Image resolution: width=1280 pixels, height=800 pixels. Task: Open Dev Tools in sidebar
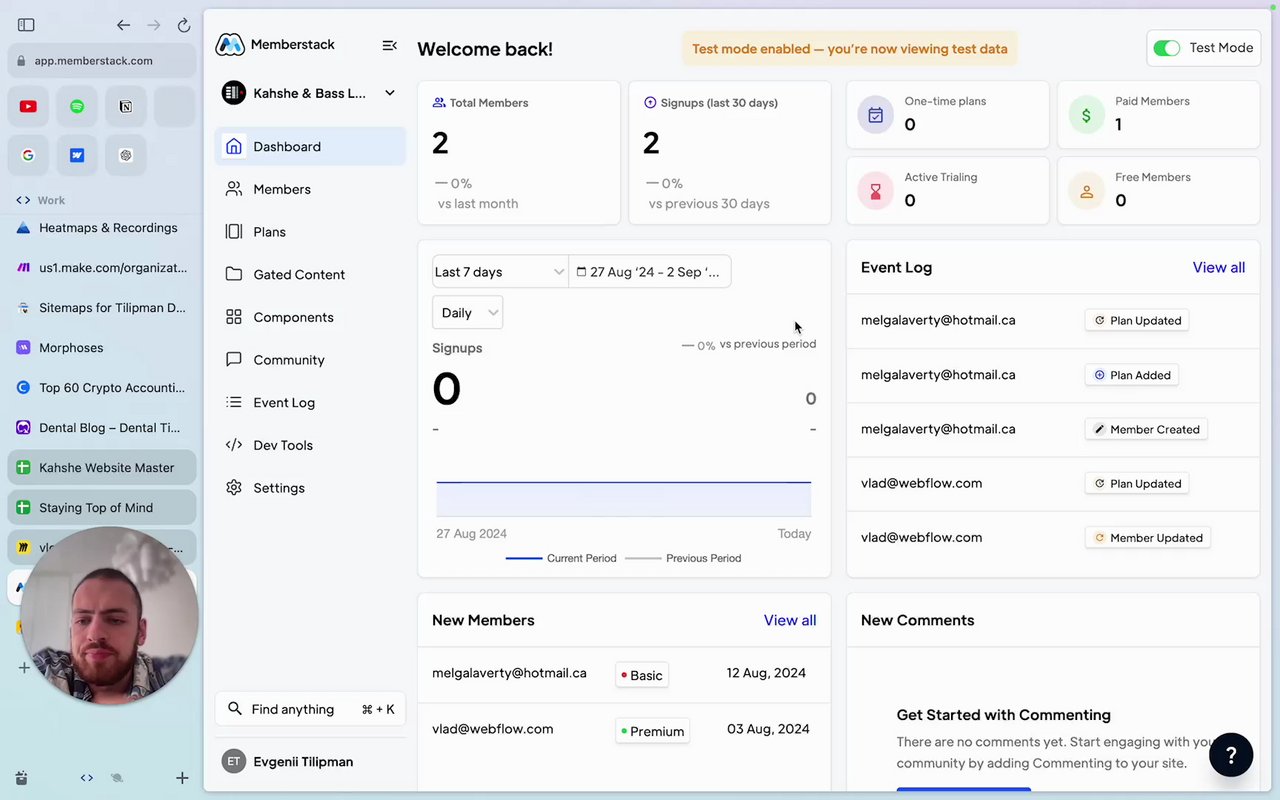283,445
